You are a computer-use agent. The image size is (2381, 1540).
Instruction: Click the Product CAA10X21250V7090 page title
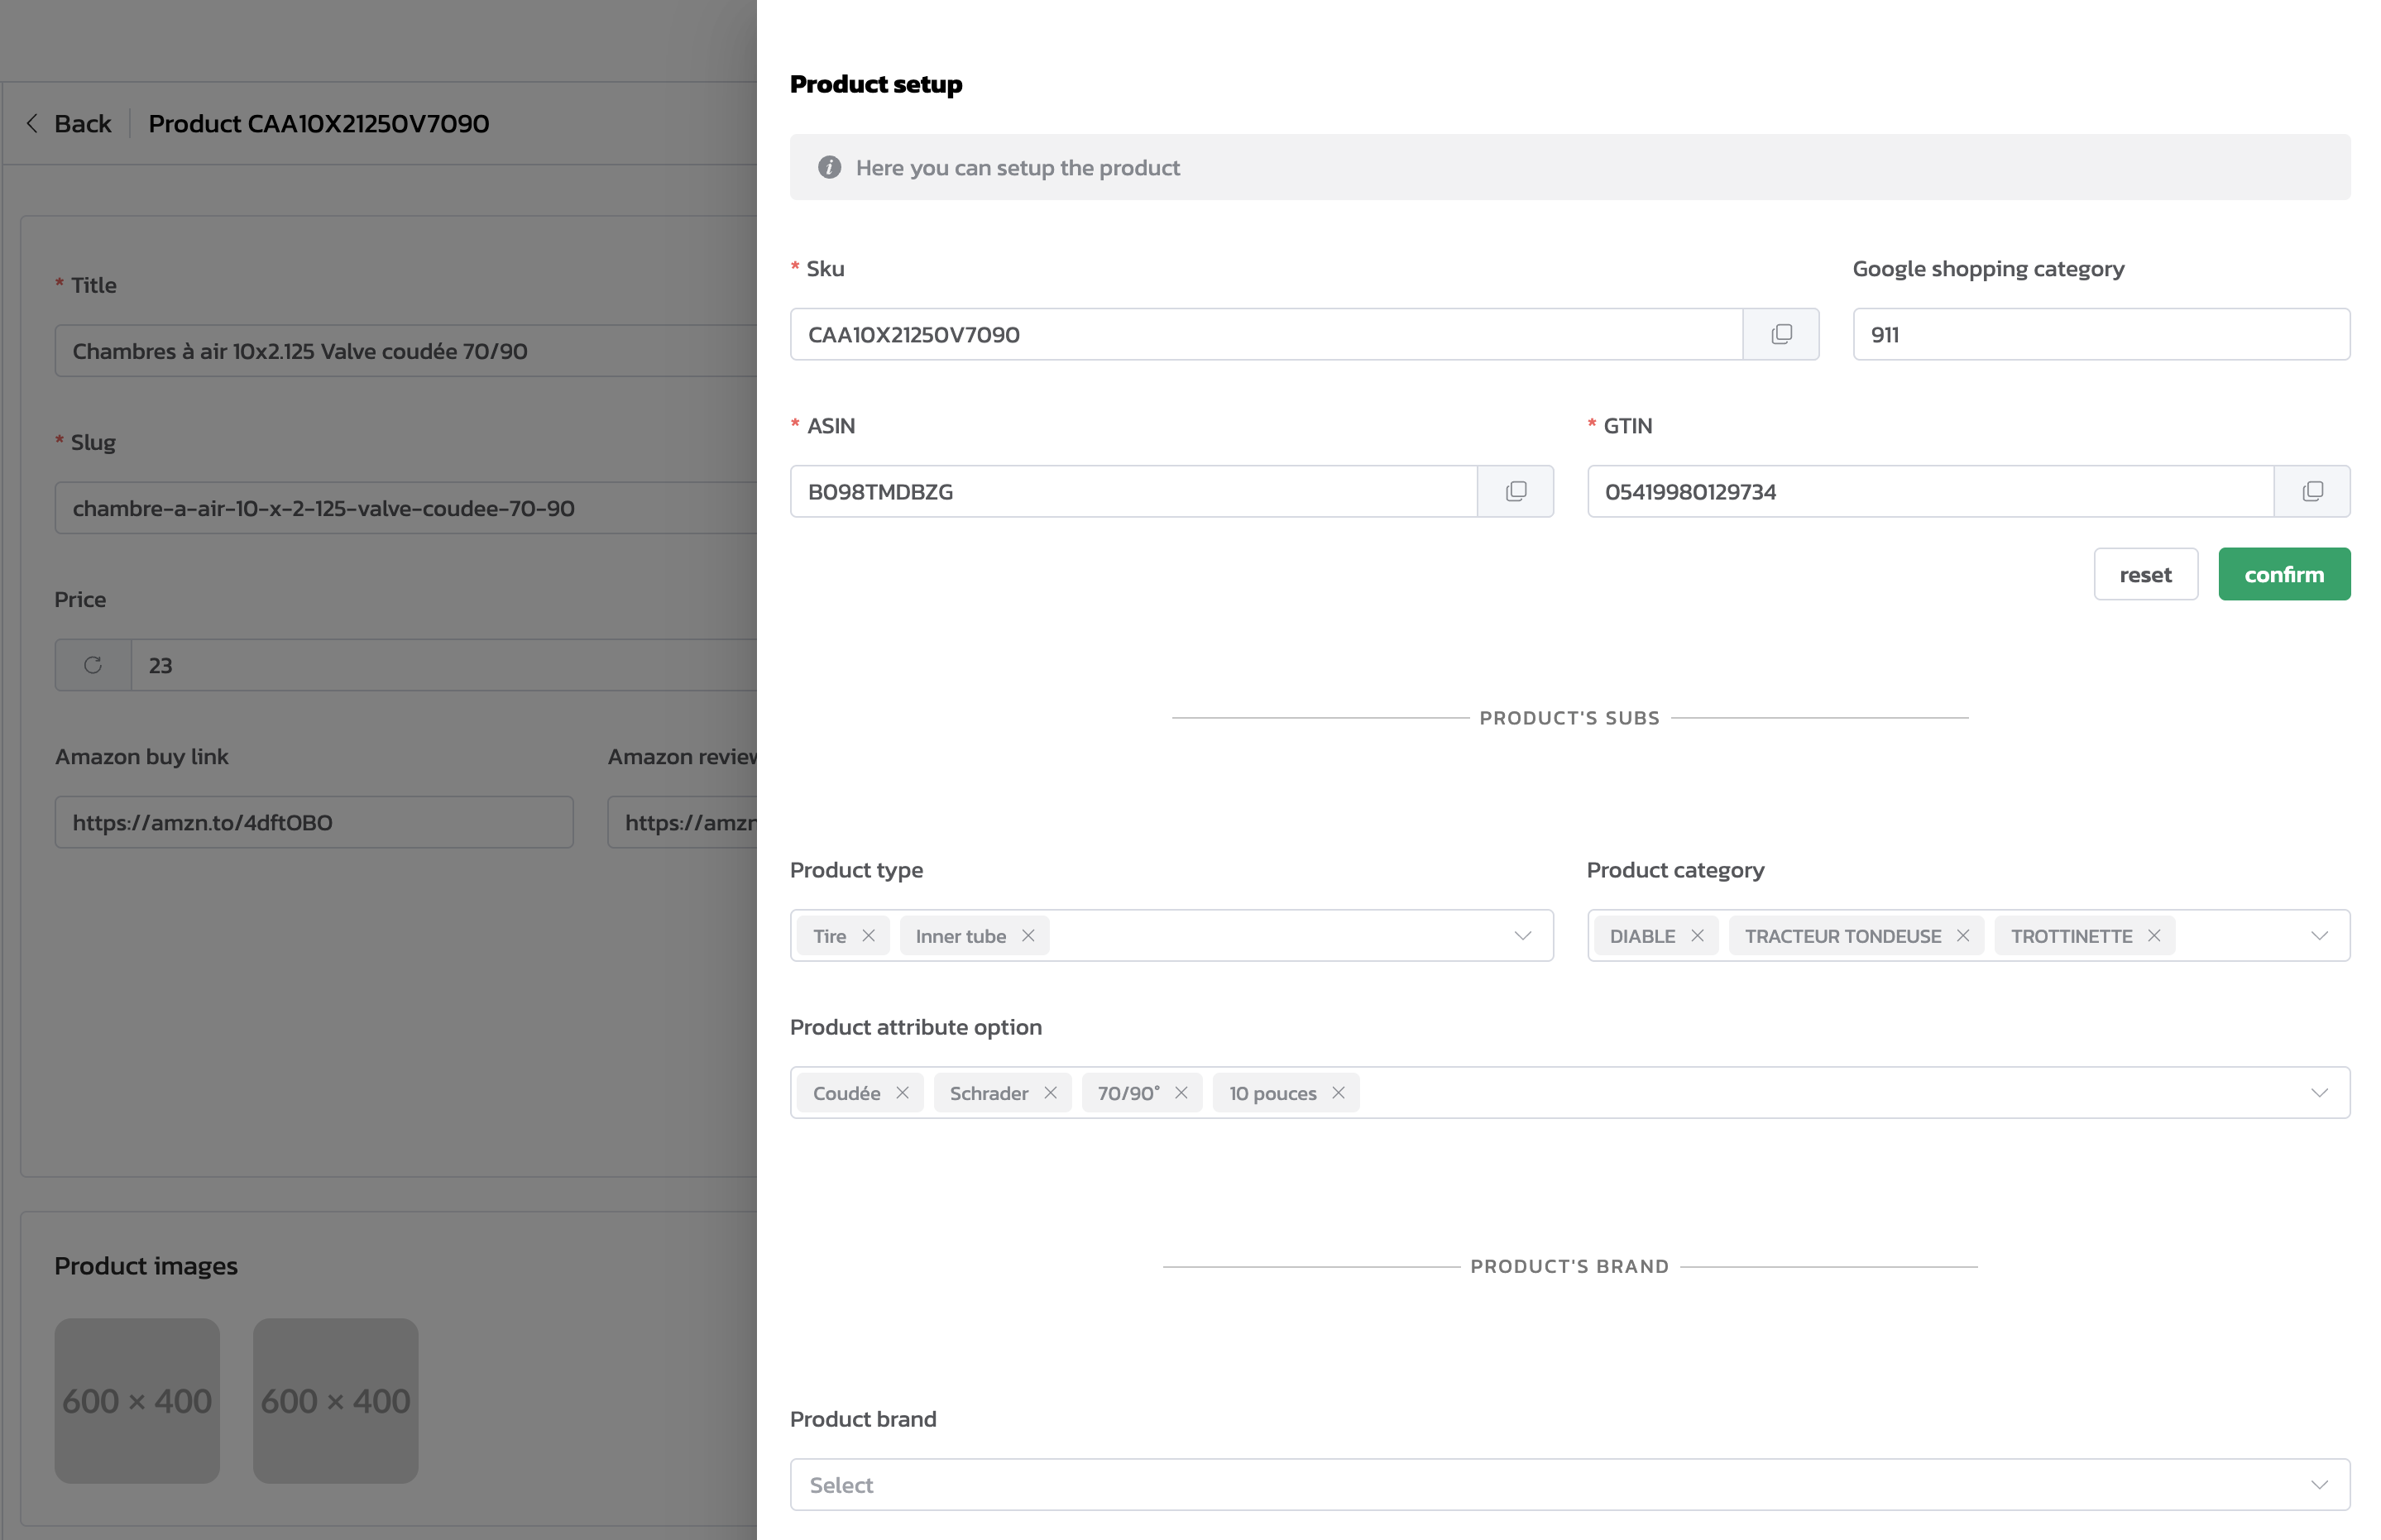(x=319, y=123)
